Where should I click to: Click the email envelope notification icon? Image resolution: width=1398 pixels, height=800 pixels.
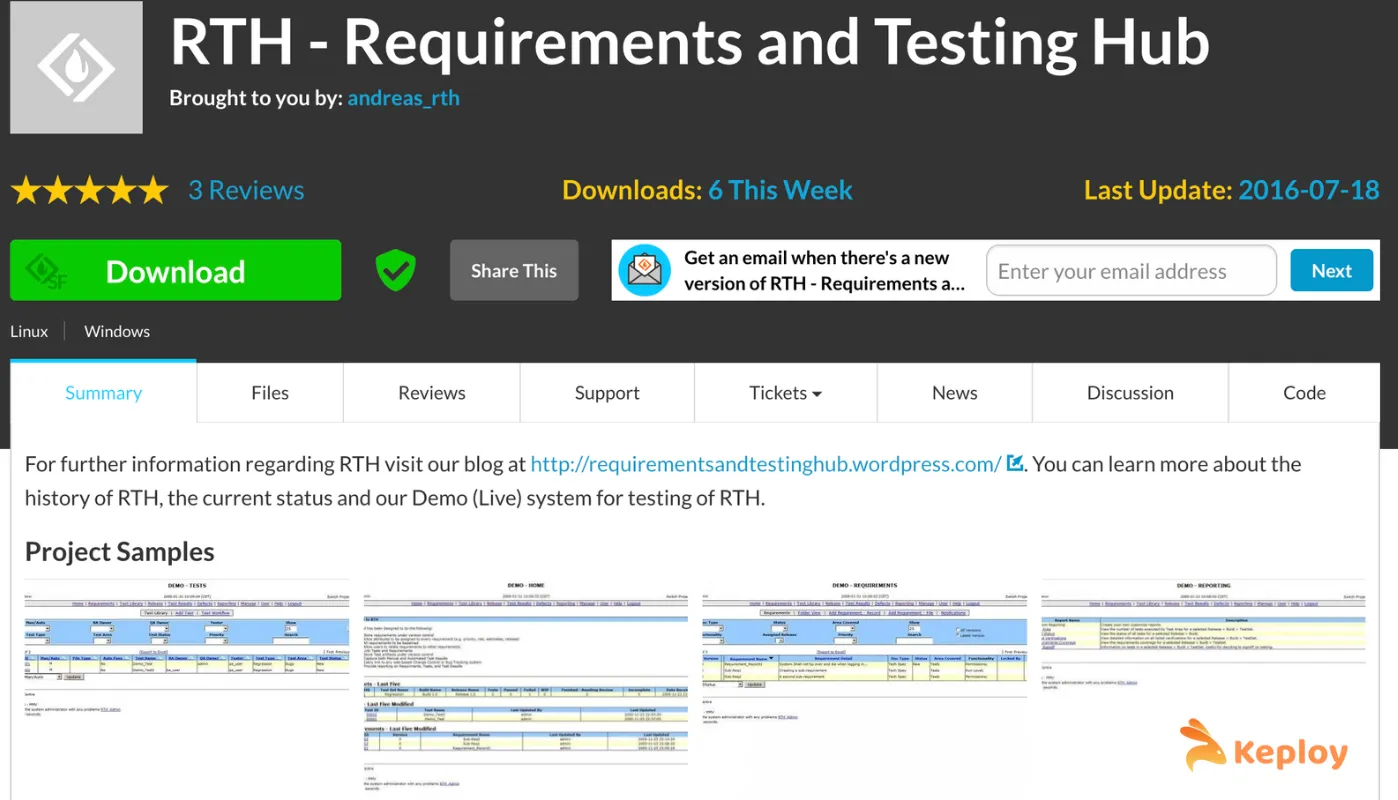pos(644,270)
